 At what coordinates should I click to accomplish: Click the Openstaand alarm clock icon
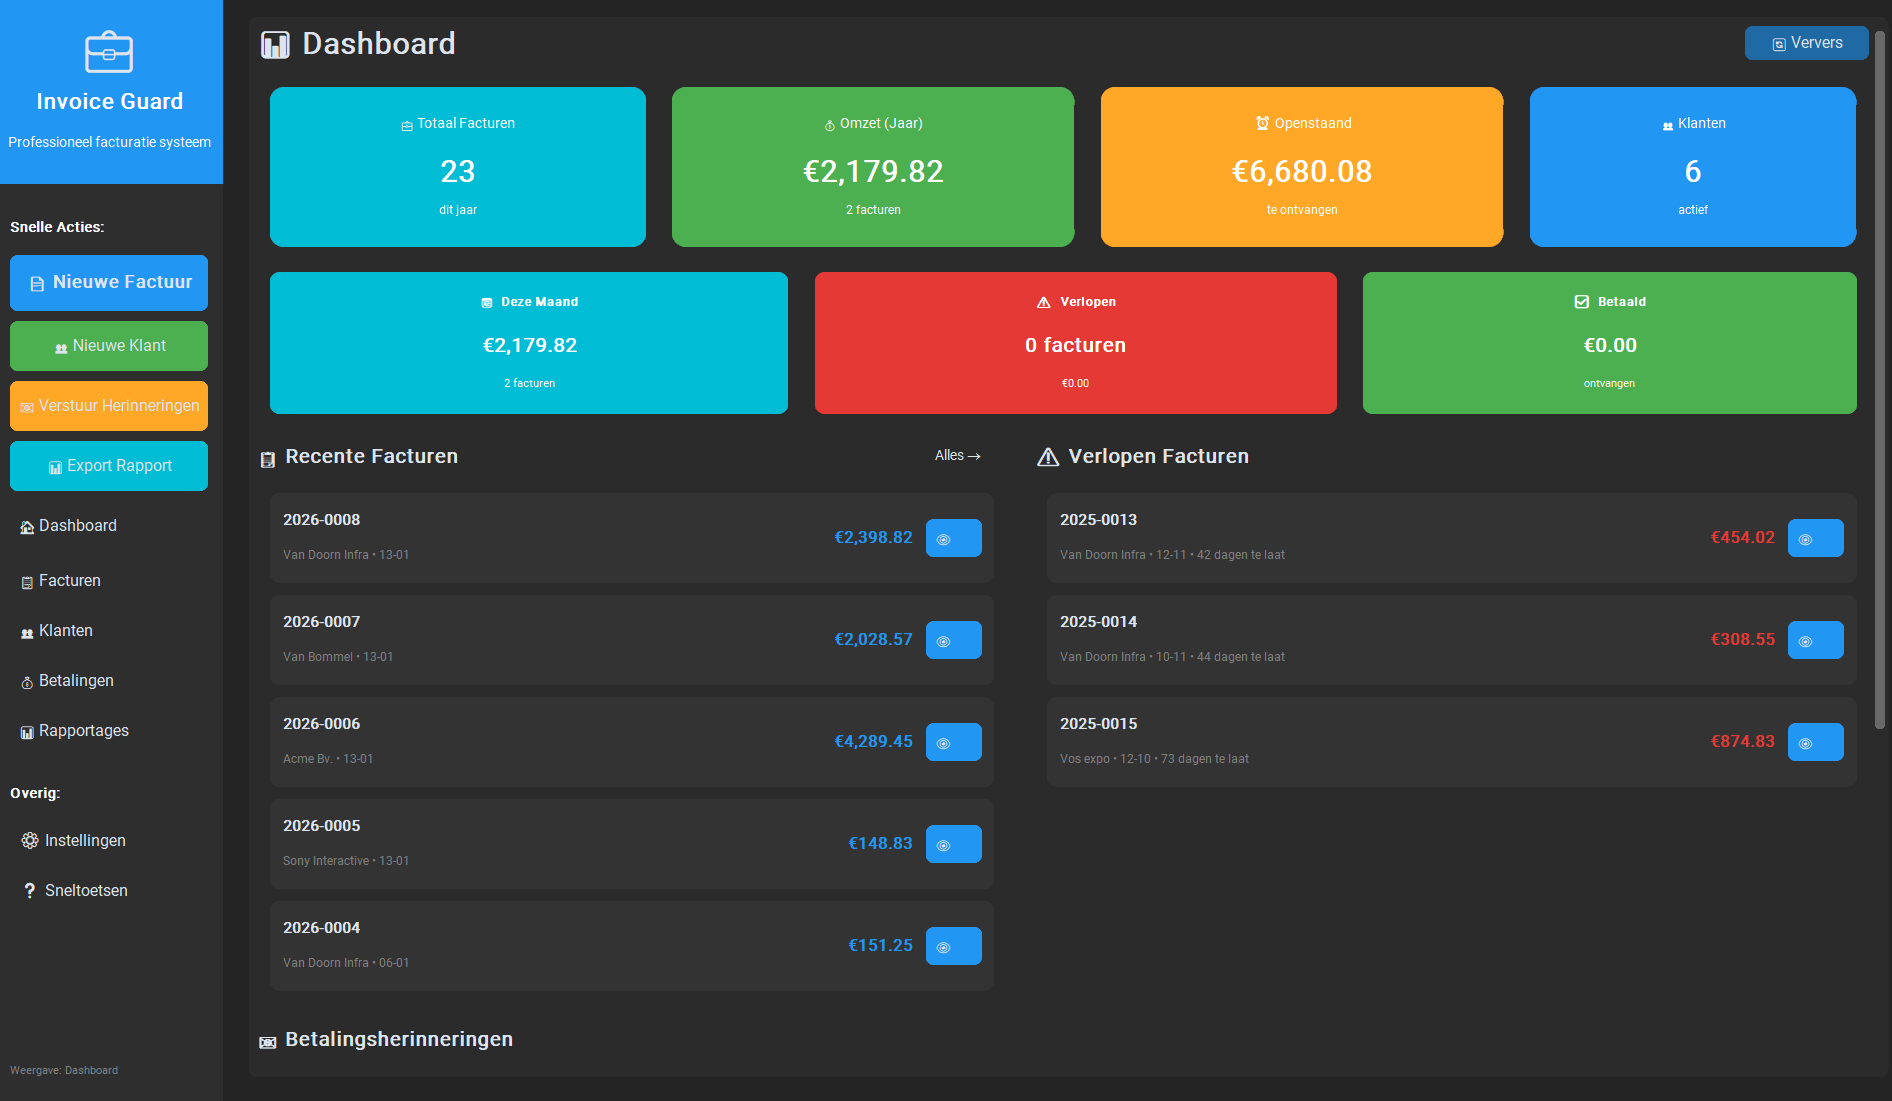pos(1263,123)
